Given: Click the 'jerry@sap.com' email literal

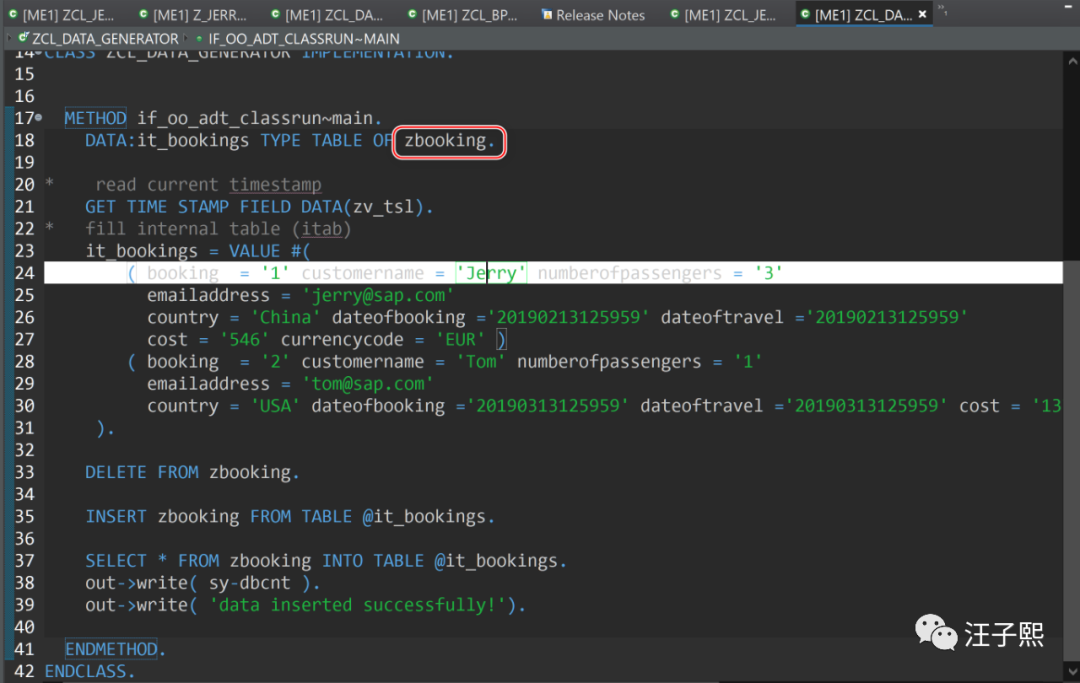Looking at the screenshot, I should point(378,295).
